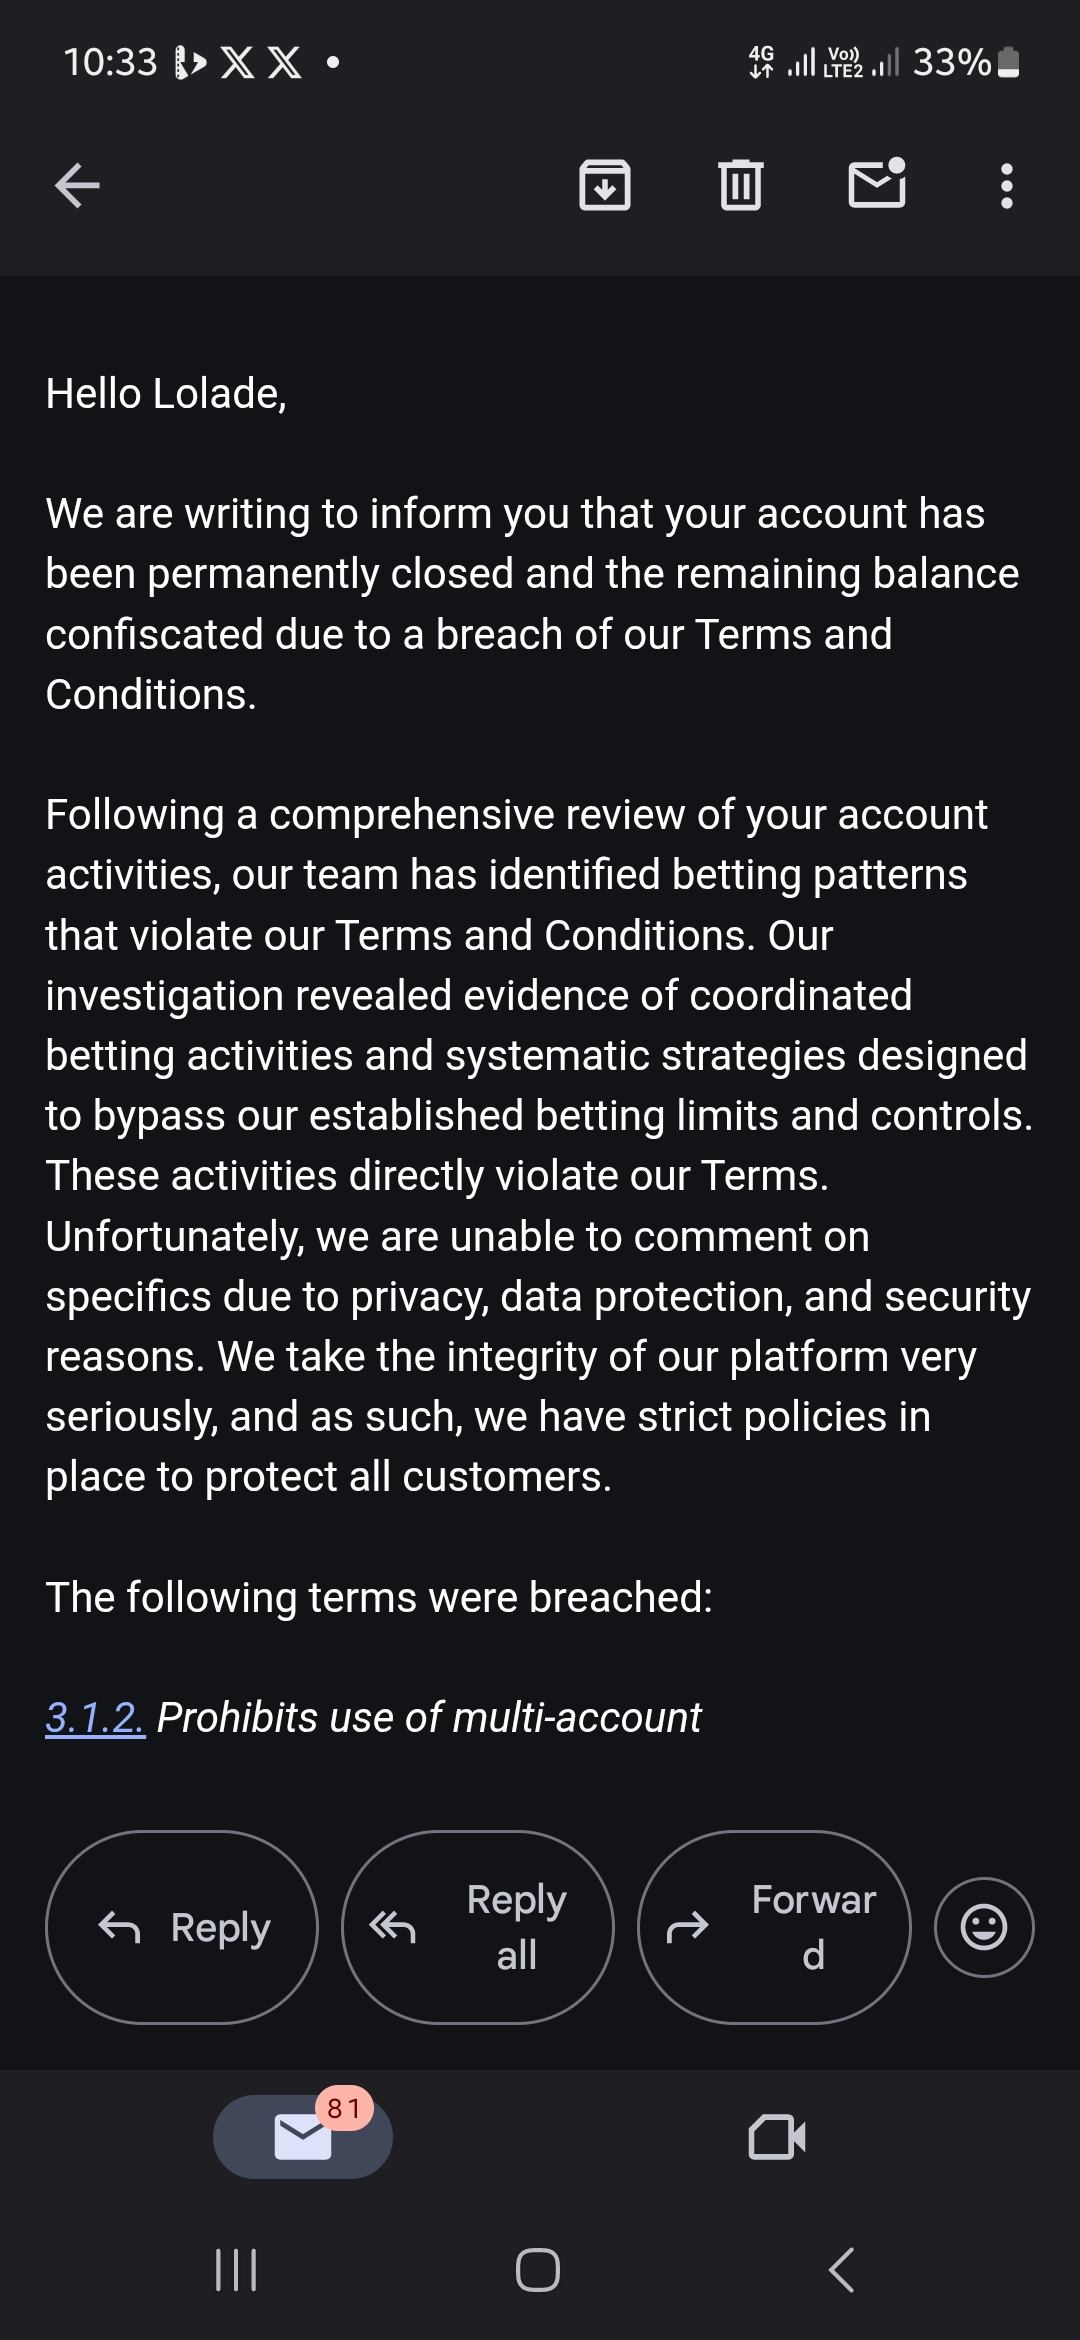Delete email using trash icon
1080x2340 pixels.
pos(741,185)
